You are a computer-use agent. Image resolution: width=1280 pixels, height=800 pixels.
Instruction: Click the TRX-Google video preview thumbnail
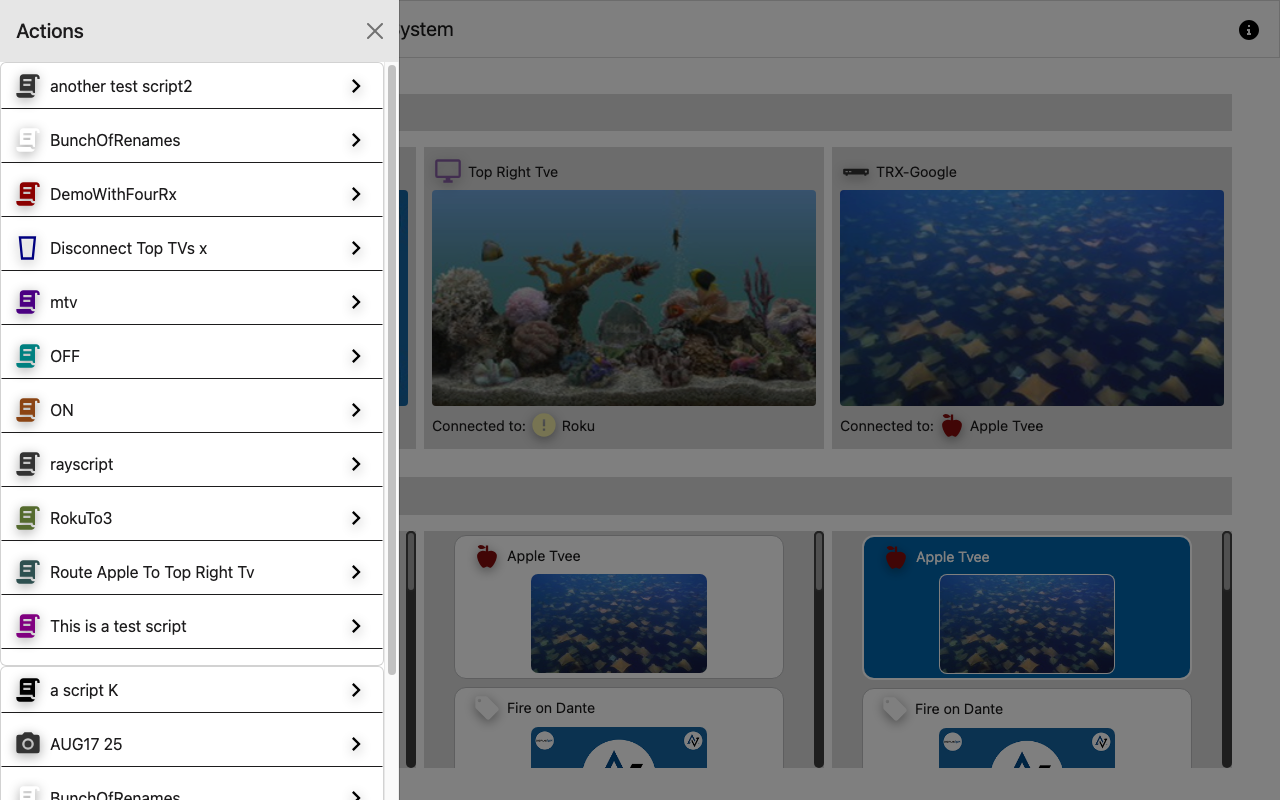[1032, 298]
